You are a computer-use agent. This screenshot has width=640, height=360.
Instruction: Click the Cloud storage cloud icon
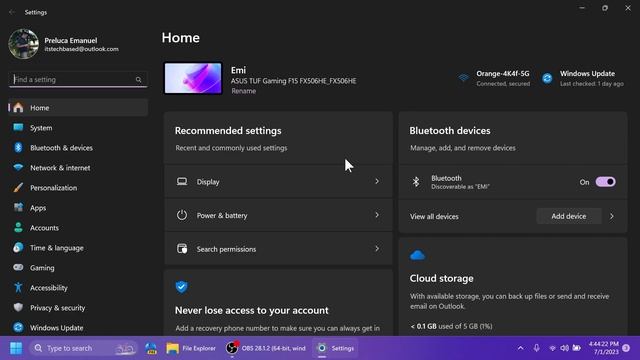click(418, 256)
